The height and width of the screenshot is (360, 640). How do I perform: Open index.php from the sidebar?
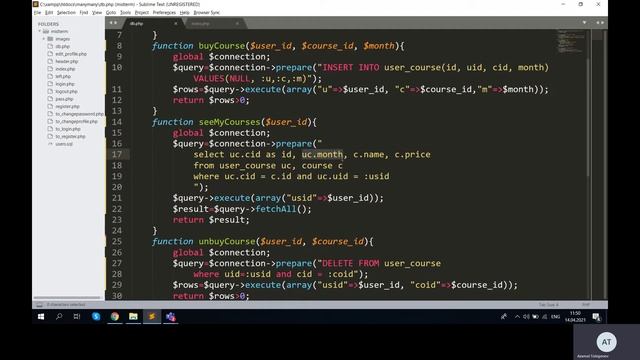(65, 69)
